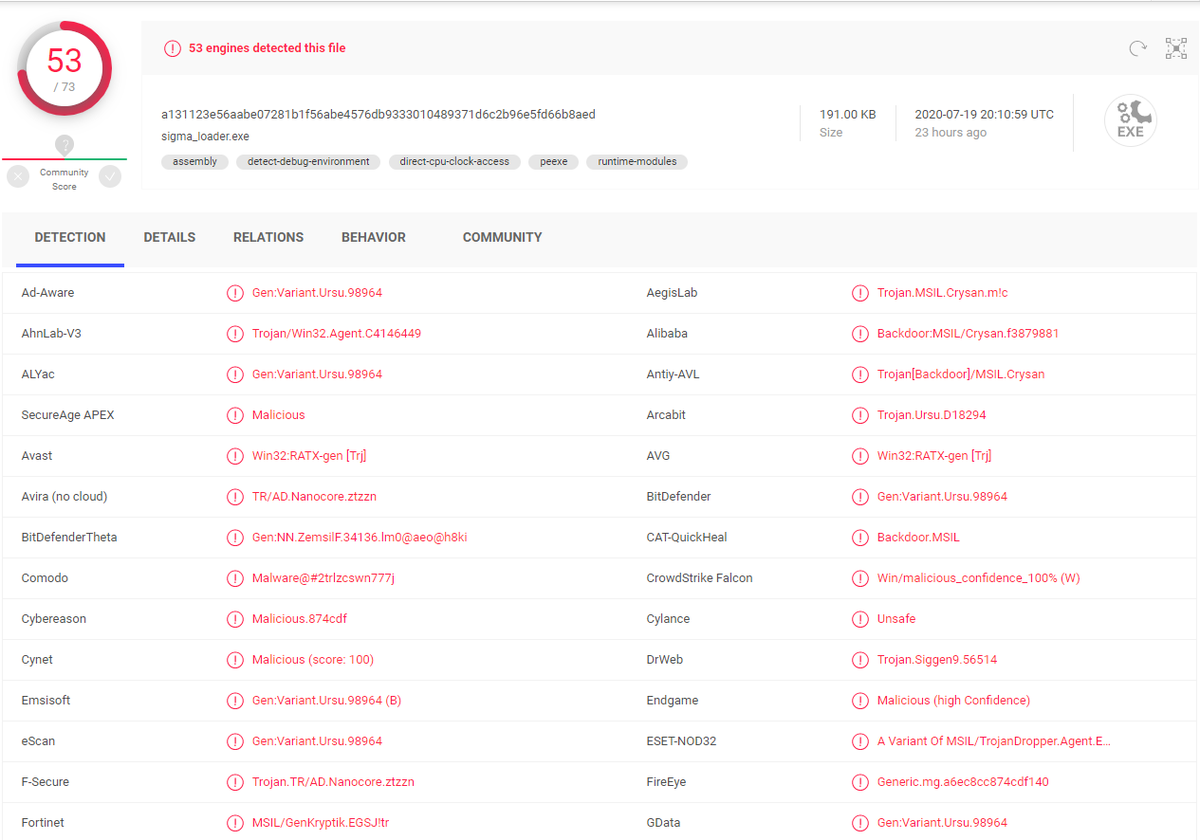Click the Win/malicious_confidence_100% (W) result
This screenshot has width=1200, height=840.
click(978, 578)
